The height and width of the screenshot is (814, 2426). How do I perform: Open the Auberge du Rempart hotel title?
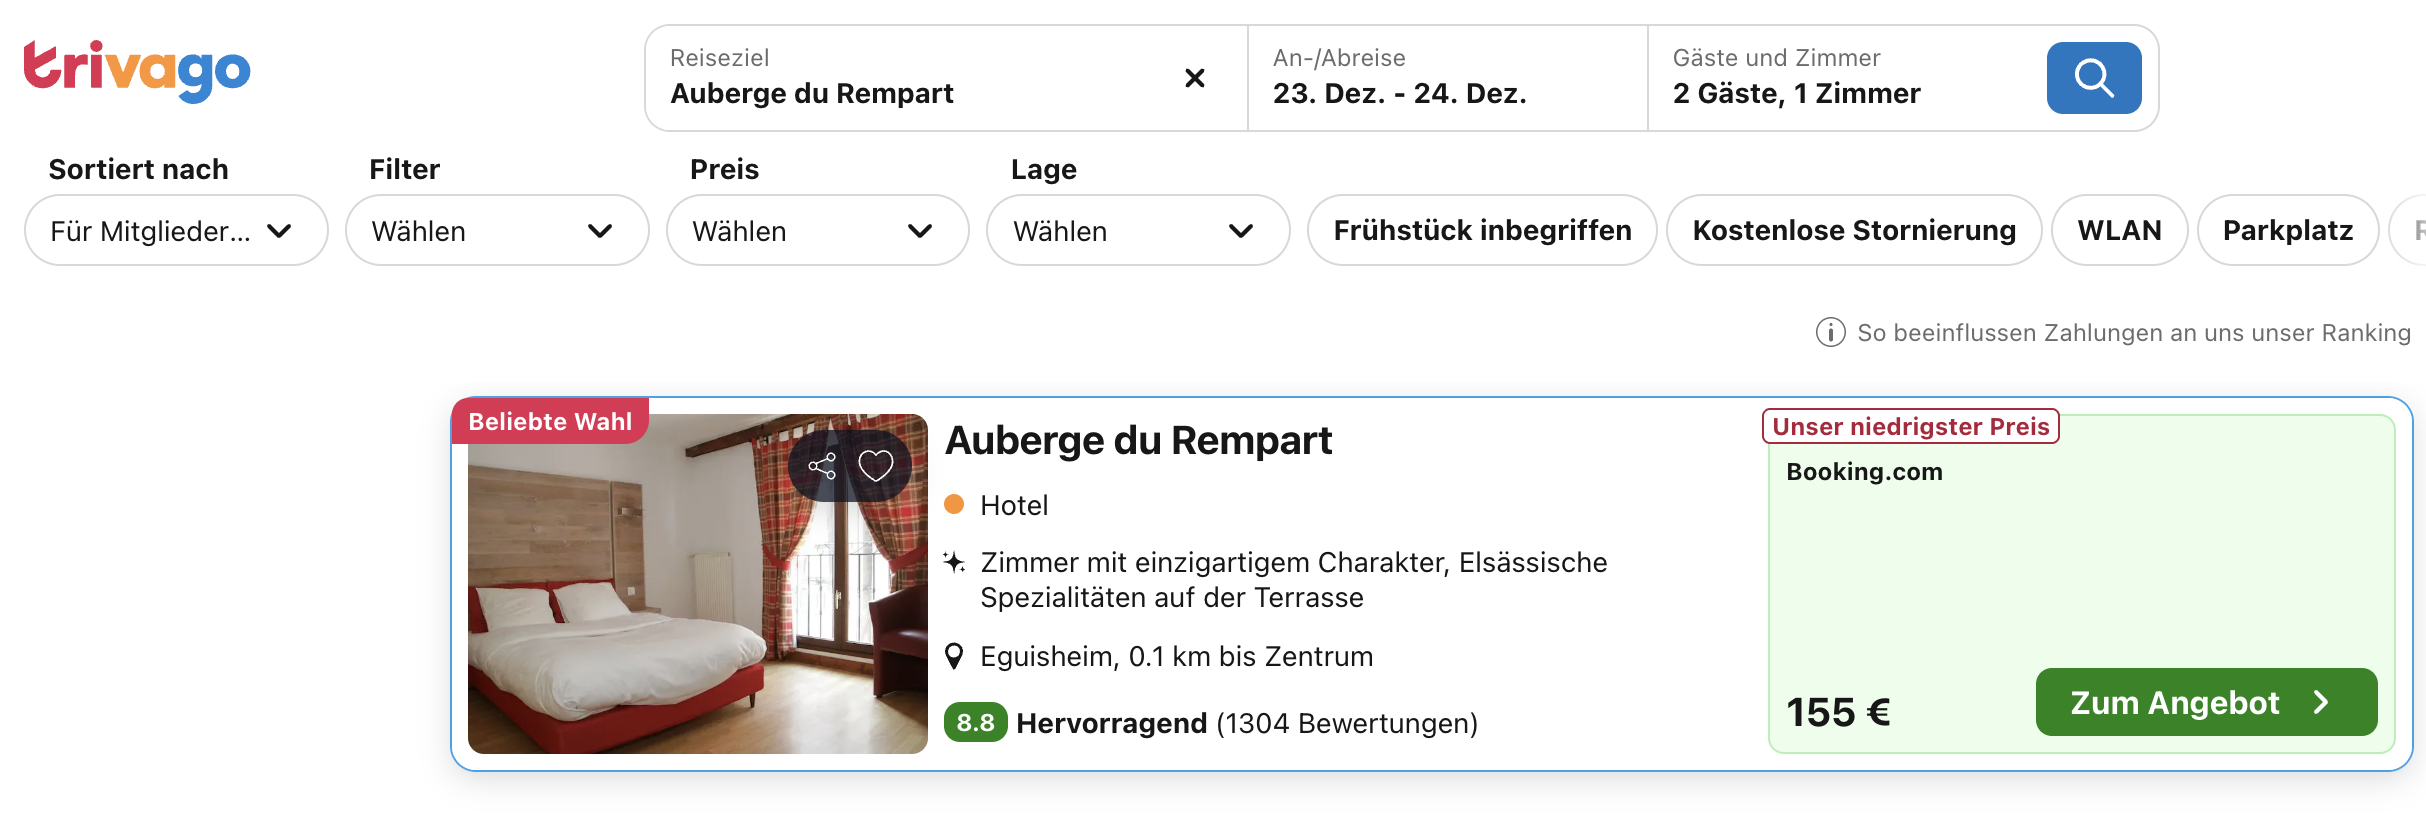1138,441
